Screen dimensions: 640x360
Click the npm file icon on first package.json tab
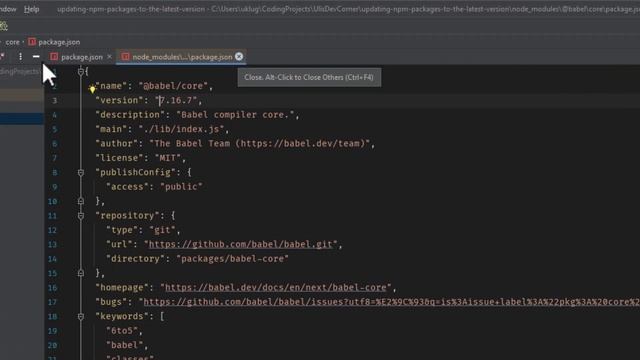[54, 57]
